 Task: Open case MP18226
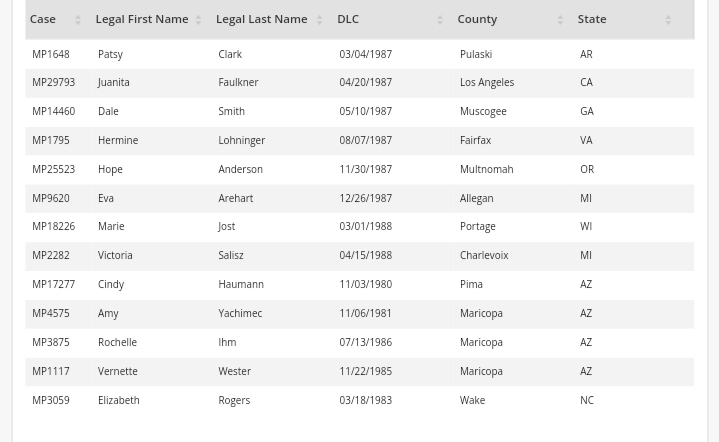click(x=53, y=227)
